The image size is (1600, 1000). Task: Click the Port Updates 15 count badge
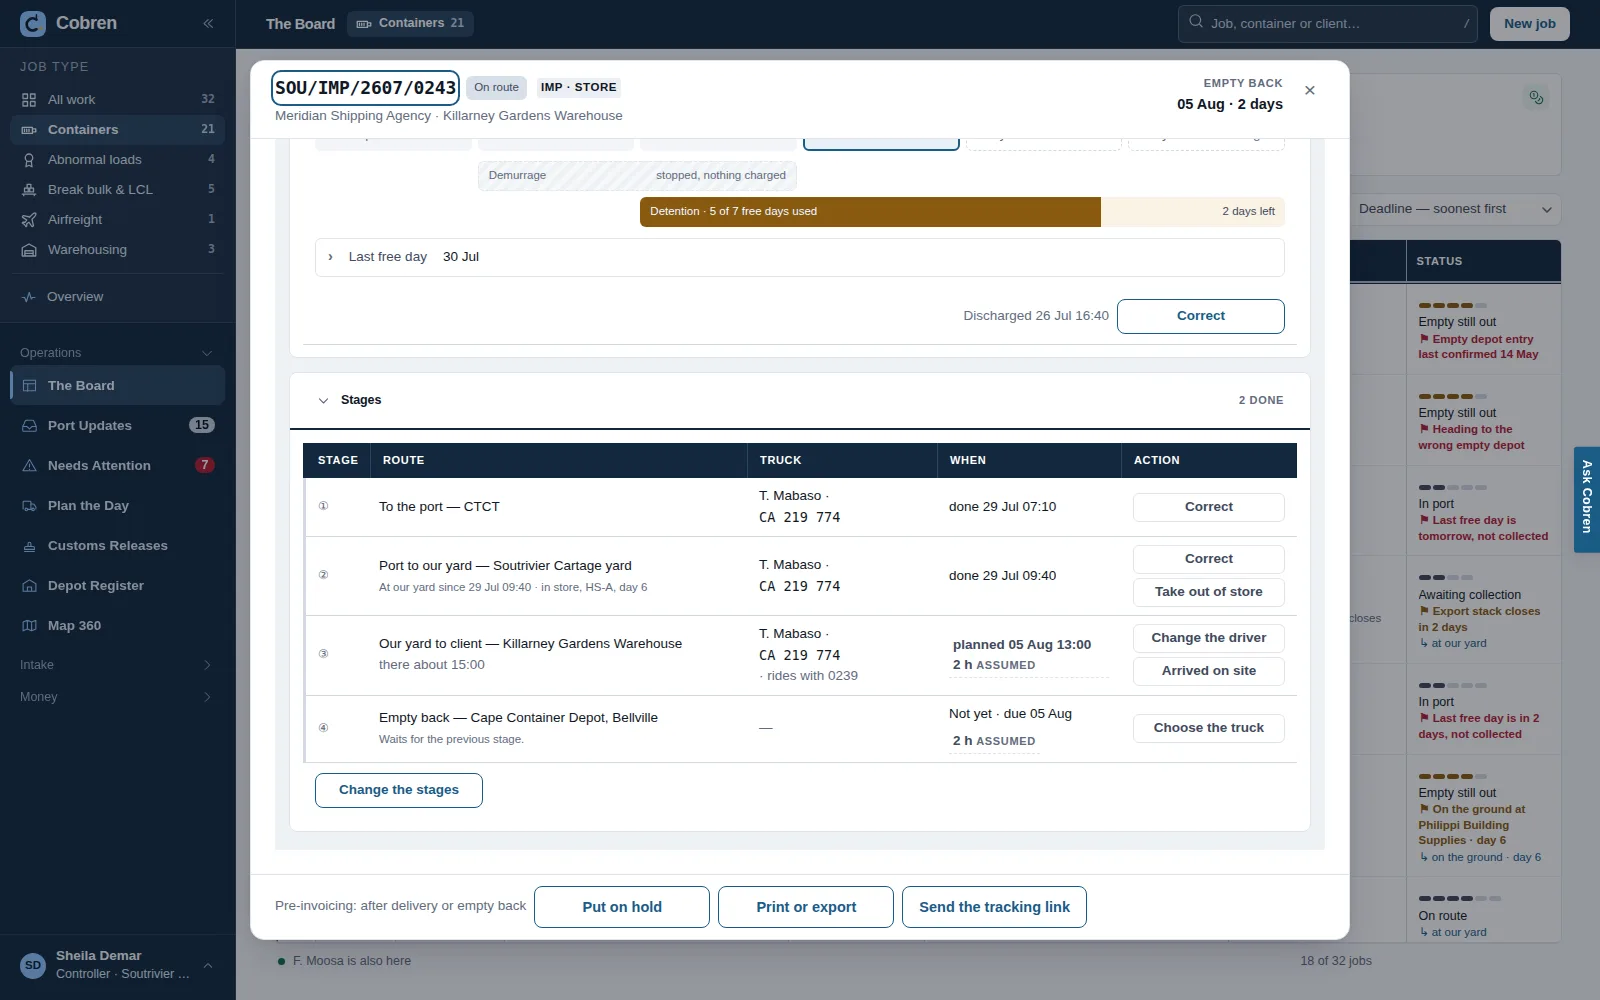click(x=202, y=426)
